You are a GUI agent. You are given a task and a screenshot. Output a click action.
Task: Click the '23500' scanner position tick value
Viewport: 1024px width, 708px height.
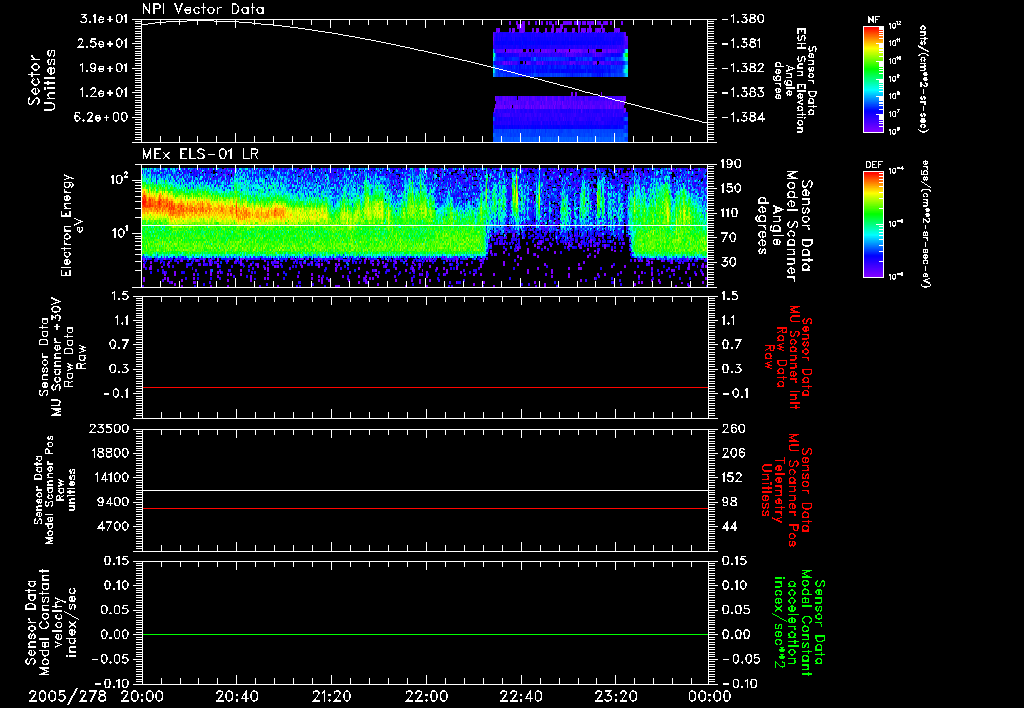click(x=109, y=428)
